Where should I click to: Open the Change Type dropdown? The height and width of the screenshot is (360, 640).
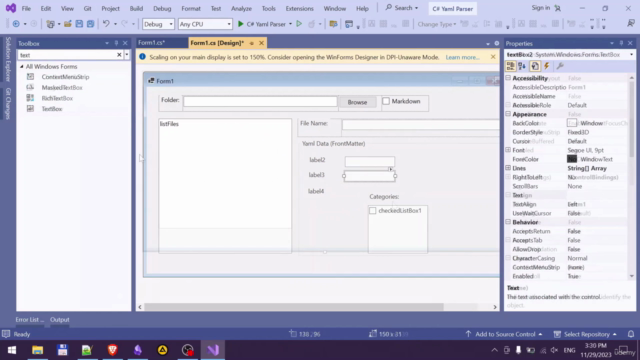(436, 24)
